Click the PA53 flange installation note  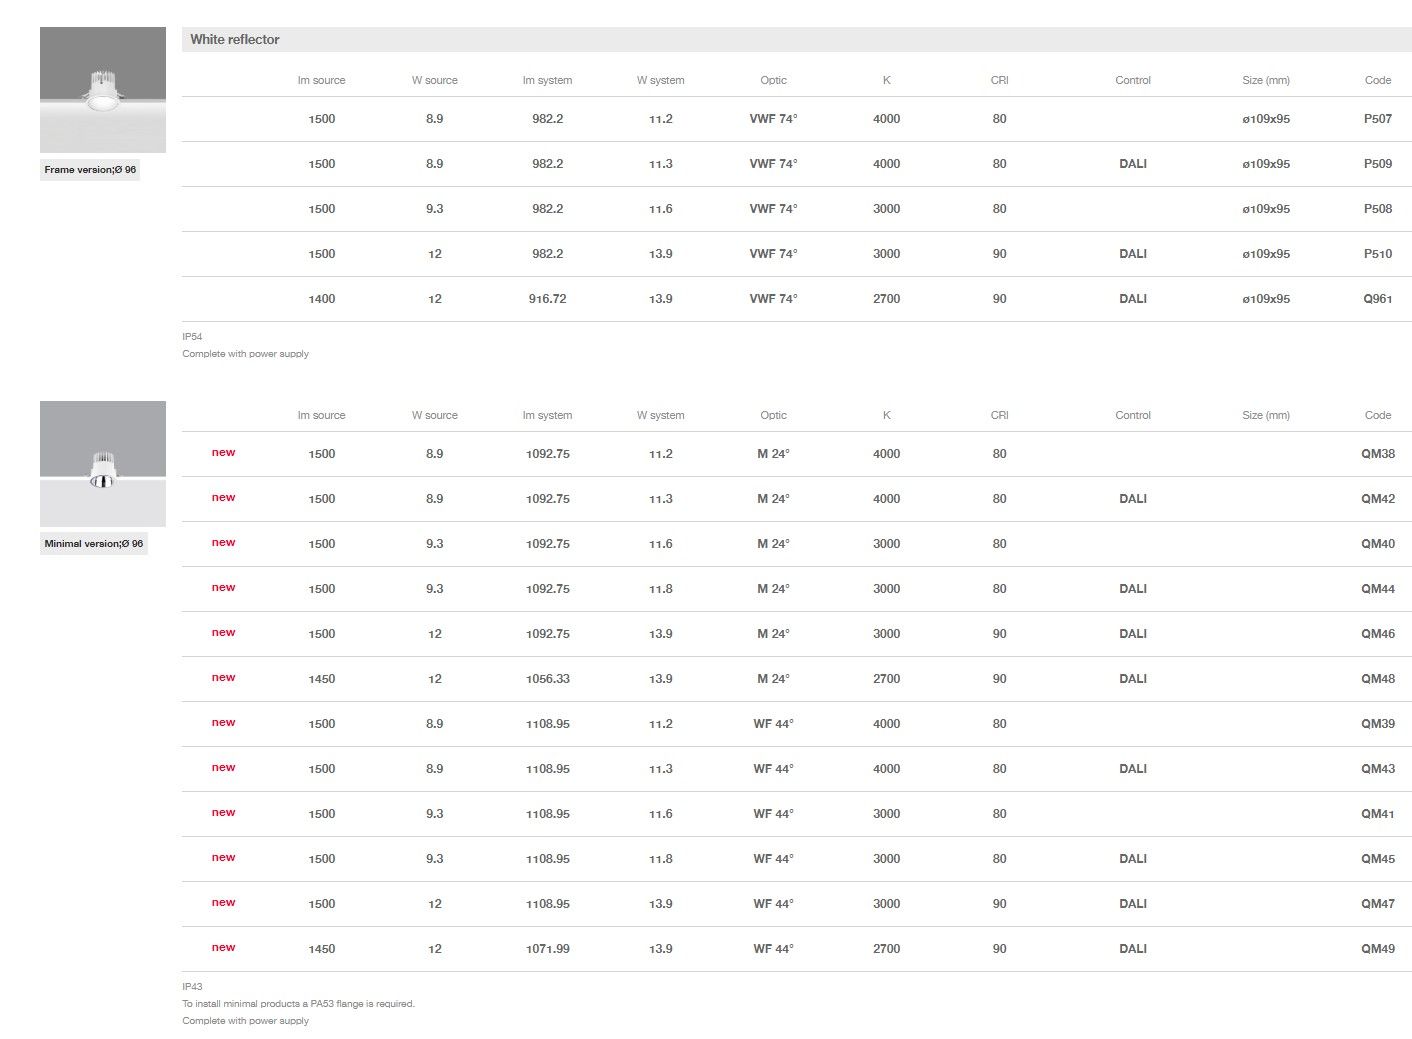(298, 1004)
